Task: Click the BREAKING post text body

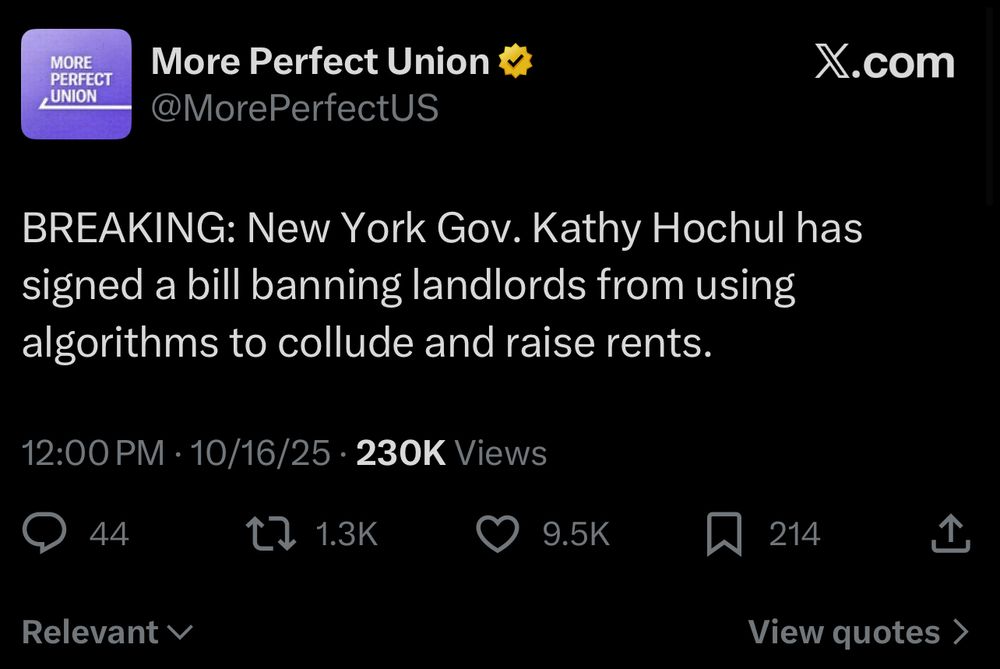Action: coord(440,286)
